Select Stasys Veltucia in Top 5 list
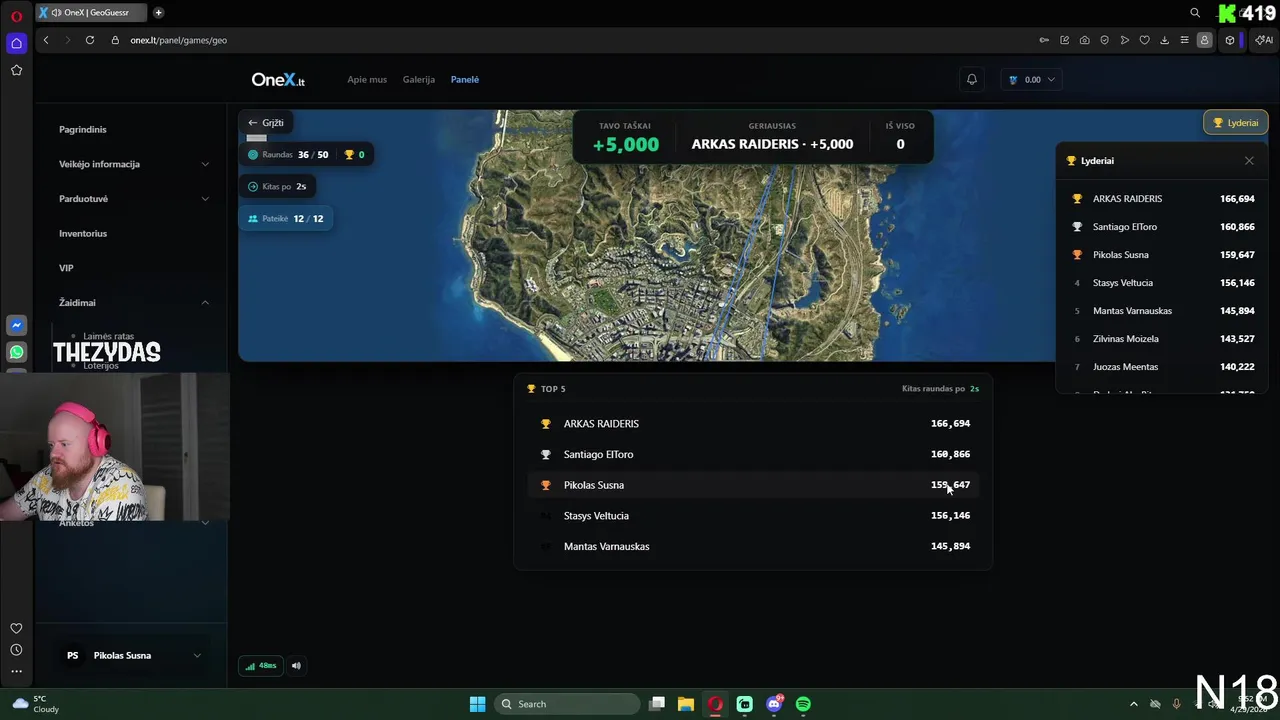 [x=753, y=515]
